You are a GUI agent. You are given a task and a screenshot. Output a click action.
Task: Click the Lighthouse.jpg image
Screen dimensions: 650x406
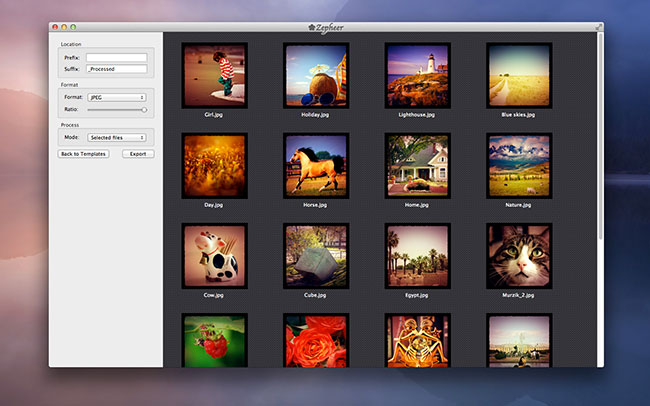[x=417, y=75]
